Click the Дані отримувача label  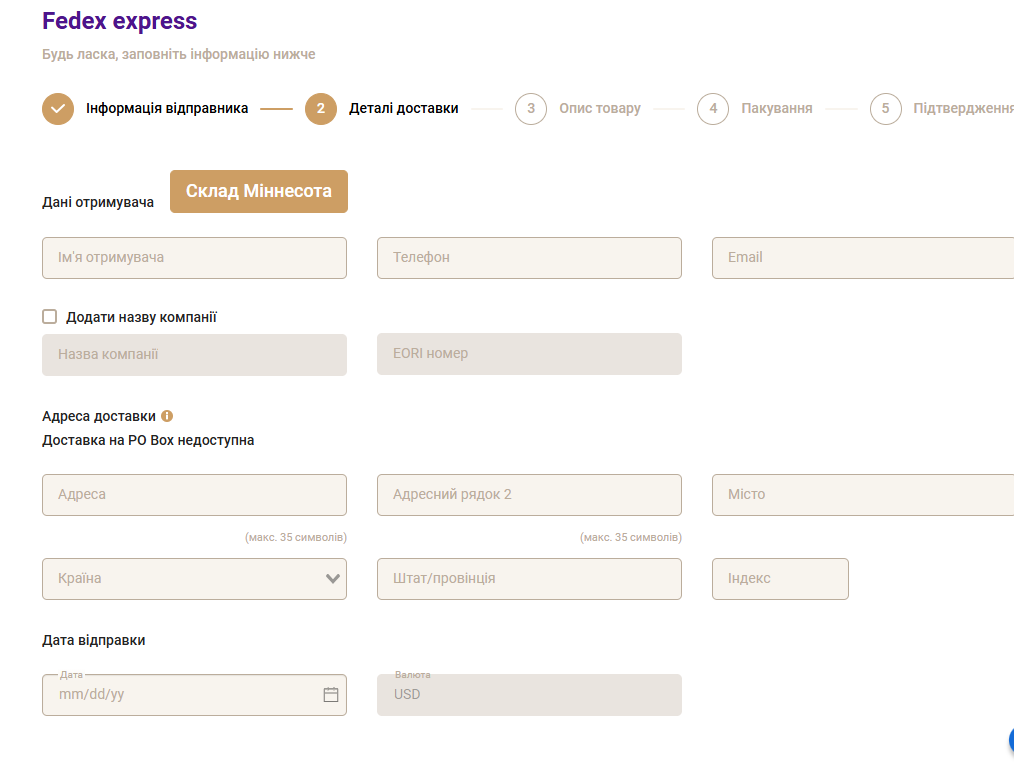(x=98, y=202)
